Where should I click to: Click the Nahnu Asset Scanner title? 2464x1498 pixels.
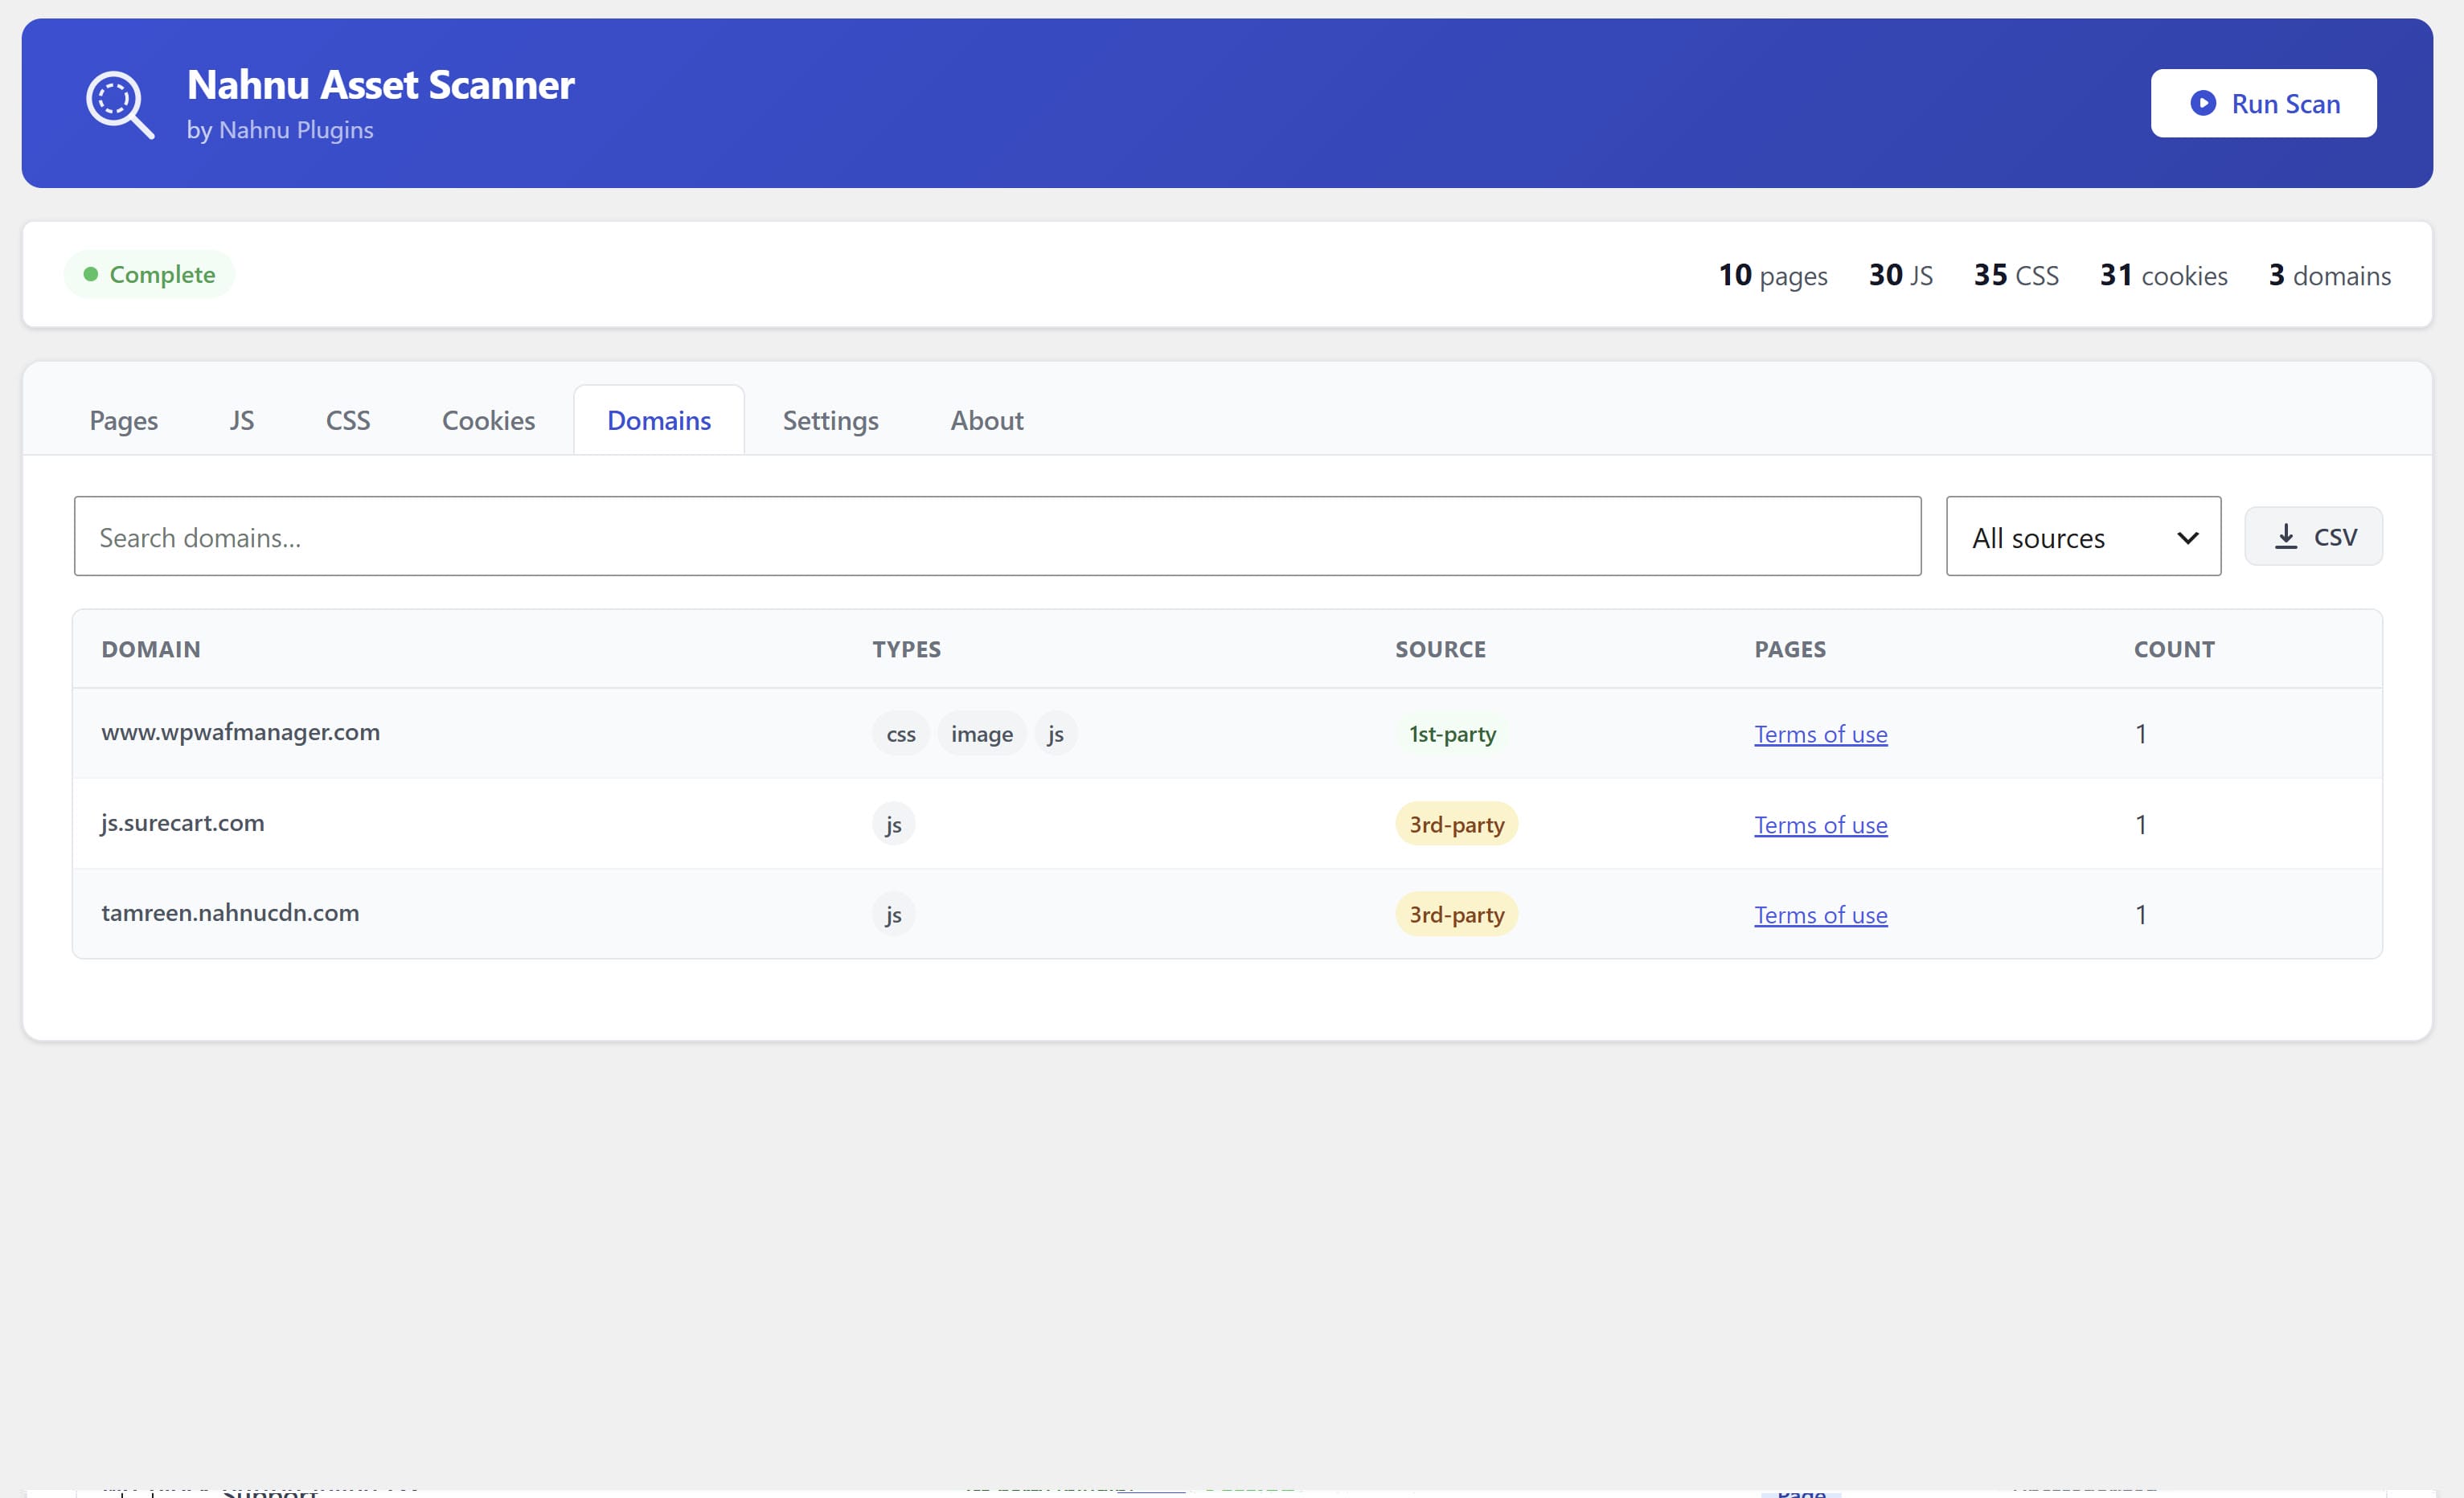coord(380,85)
